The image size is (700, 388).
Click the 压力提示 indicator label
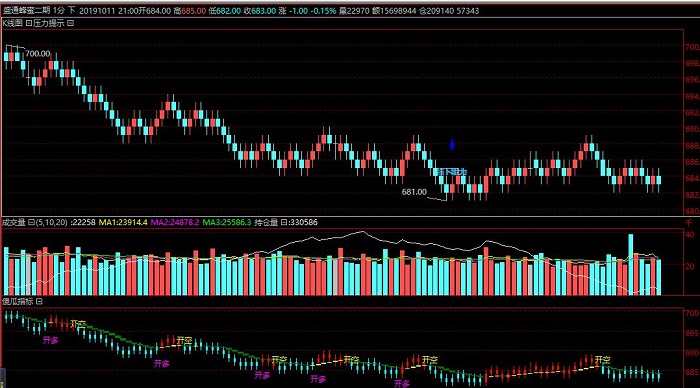[49, 23]
